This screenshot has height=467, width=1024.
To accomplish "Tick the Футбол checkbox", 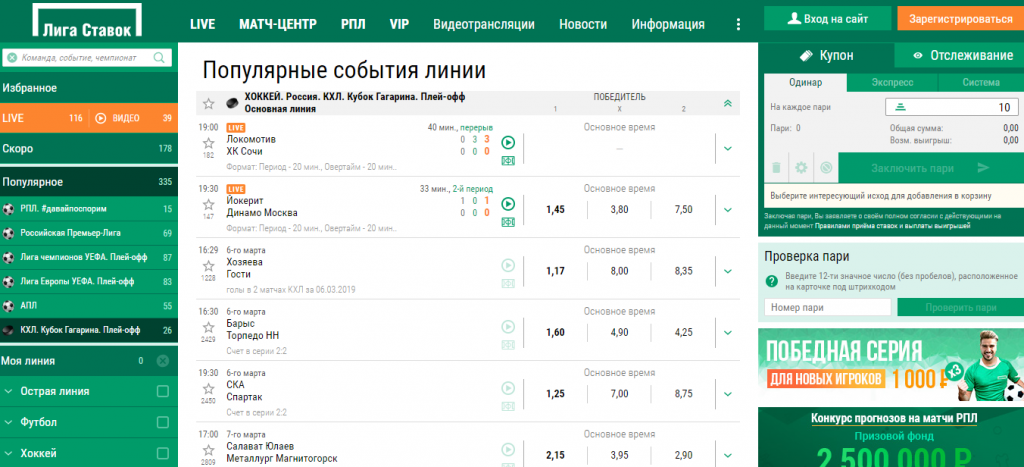I will pyautogui.click(x=163, y=423).
